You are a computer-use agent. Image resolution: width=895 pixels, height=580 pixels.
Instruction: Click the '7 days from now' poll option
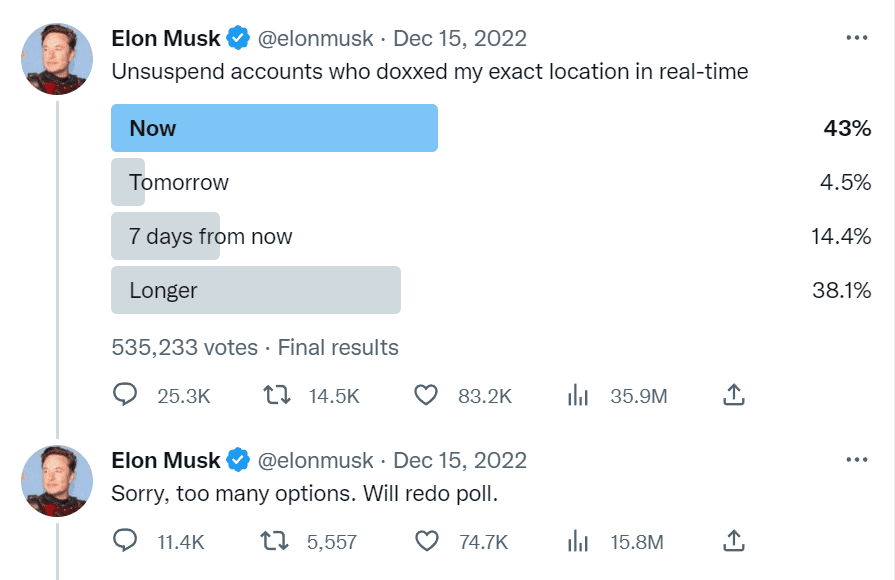pos(211,237)
